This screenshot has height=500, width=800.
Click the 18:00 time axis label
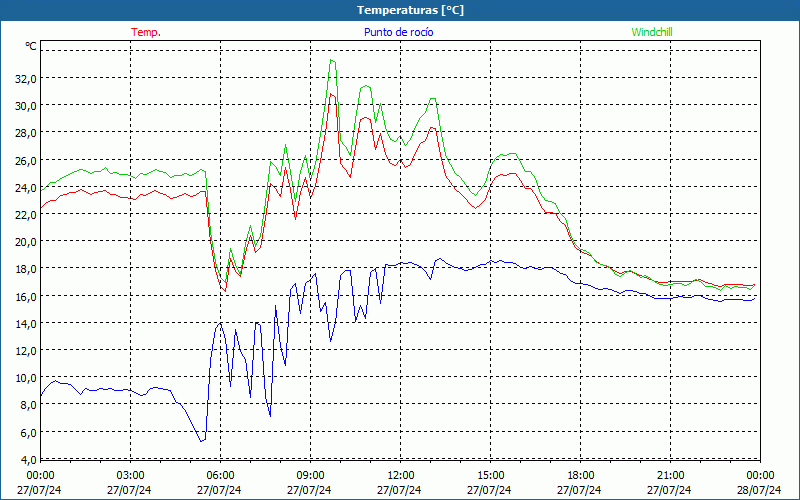point(581,476)
